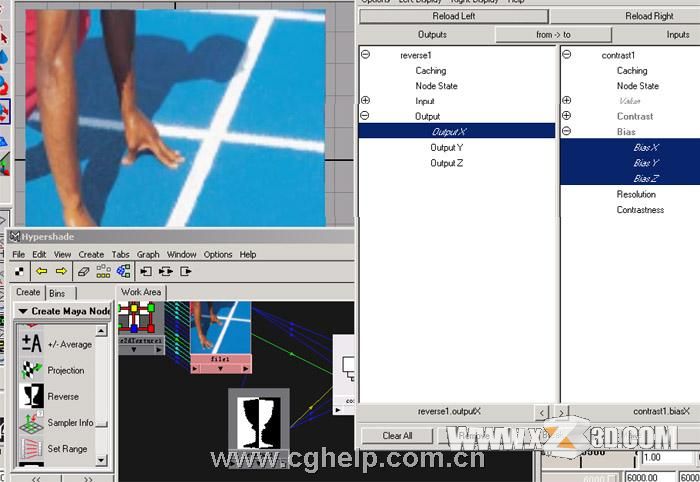Click the yellow right arrow next-graph icon

pos(61,271)
